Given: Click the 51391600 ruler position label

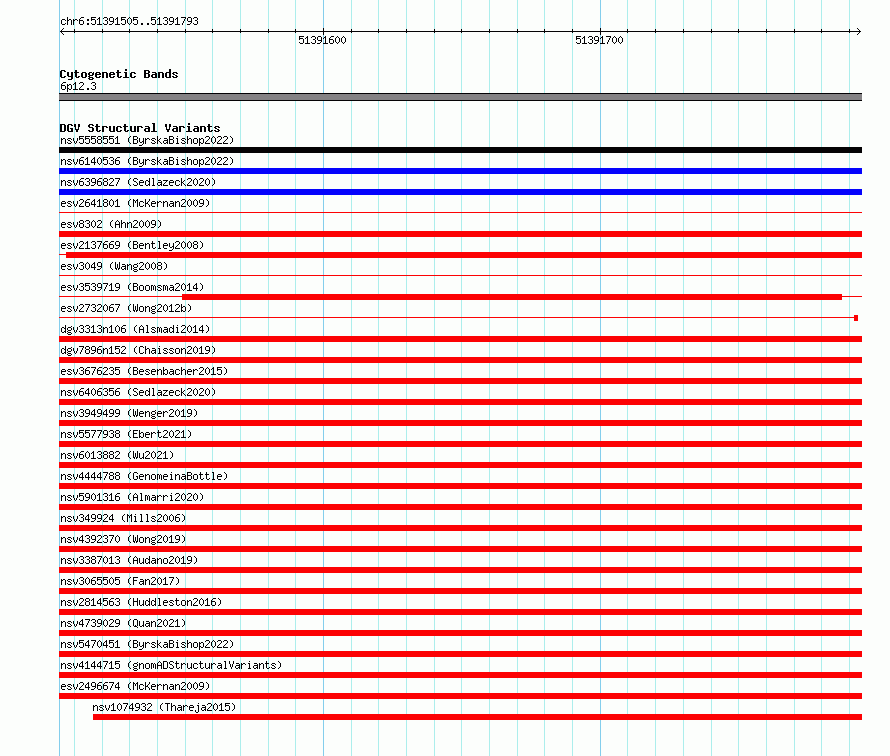Looking at the screenshot, I should [322, 40].
